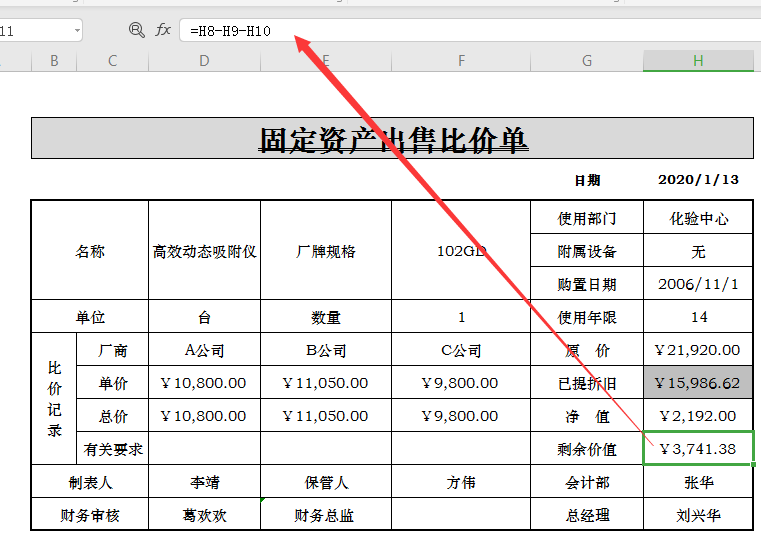Select the active cell ￥3,741.38
This screenshot has height=540, width=761.
point(698,448)
